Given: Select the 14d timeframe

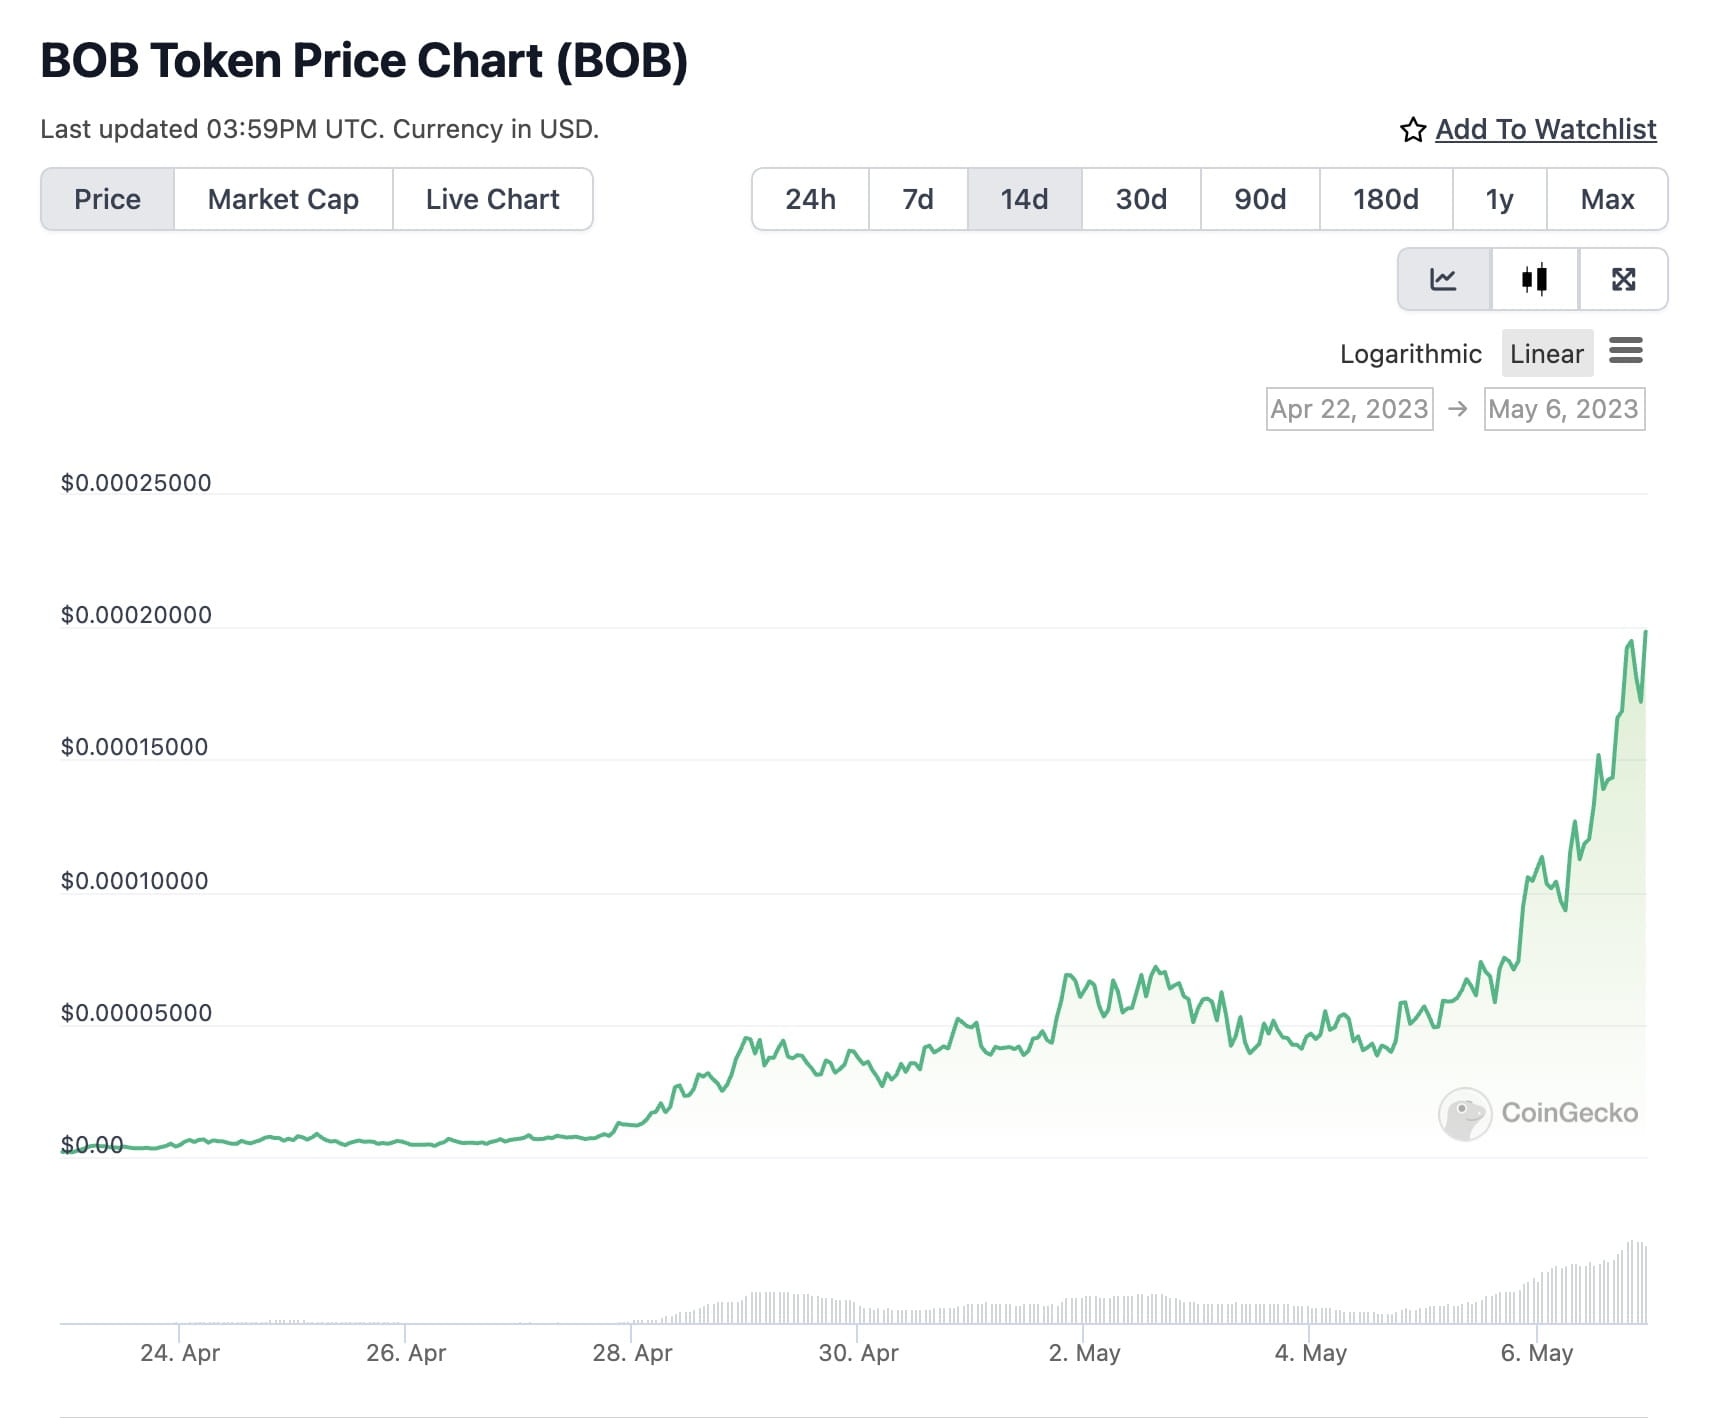Looking at the screenshot, I should (1024, 199).
